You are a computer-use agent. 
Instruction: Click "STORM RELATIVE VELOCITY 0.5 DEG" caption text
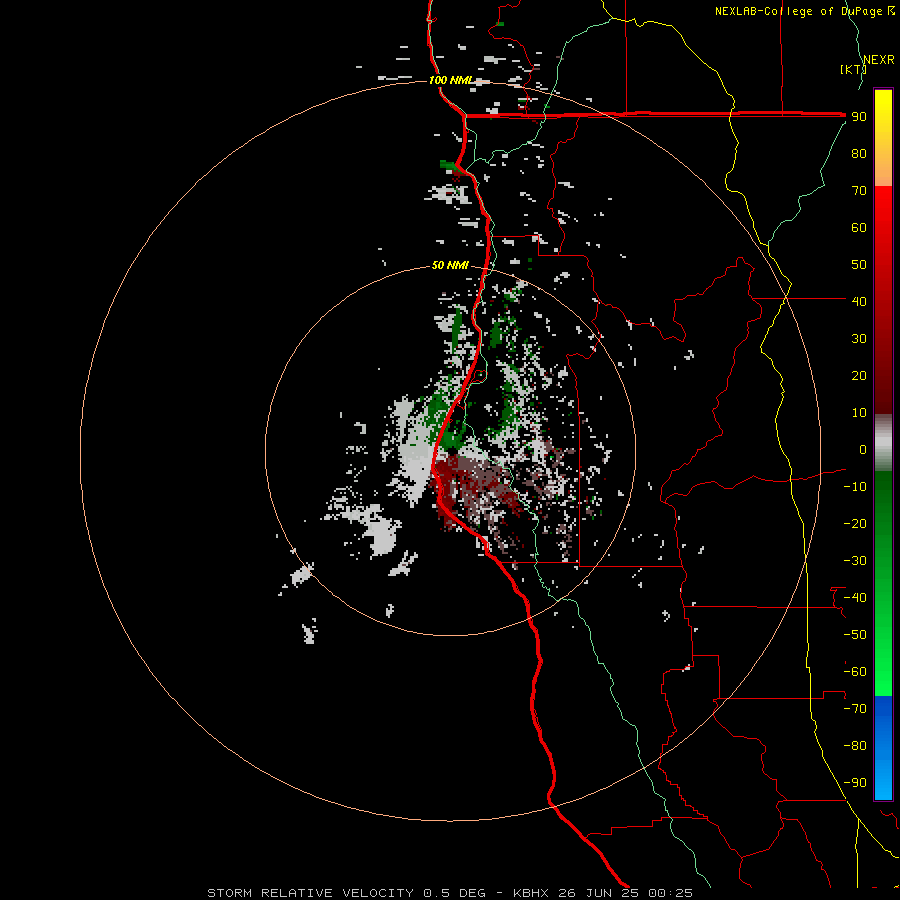pyautogui.click(x=346, y=893)
